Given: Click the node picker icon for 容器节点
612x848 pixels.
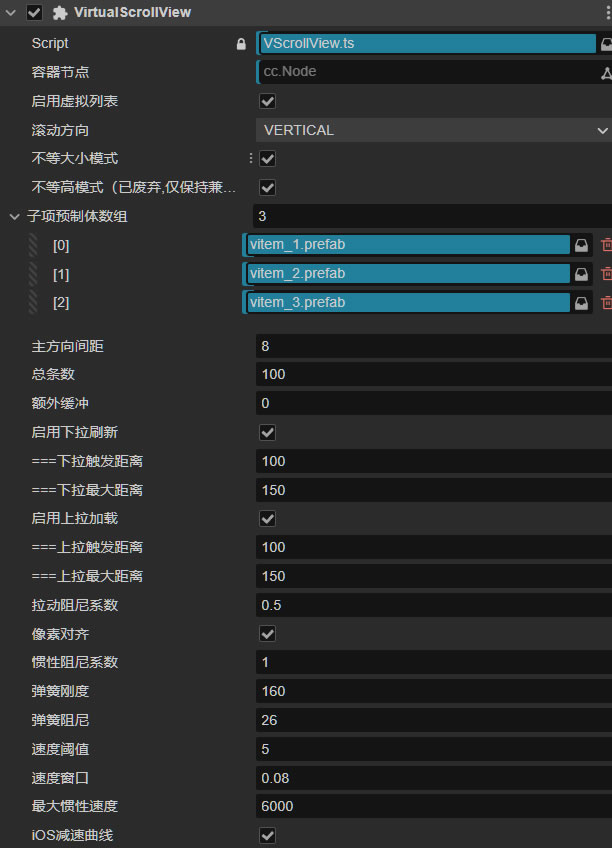Looking at the screenshot, I should (606, 73).
